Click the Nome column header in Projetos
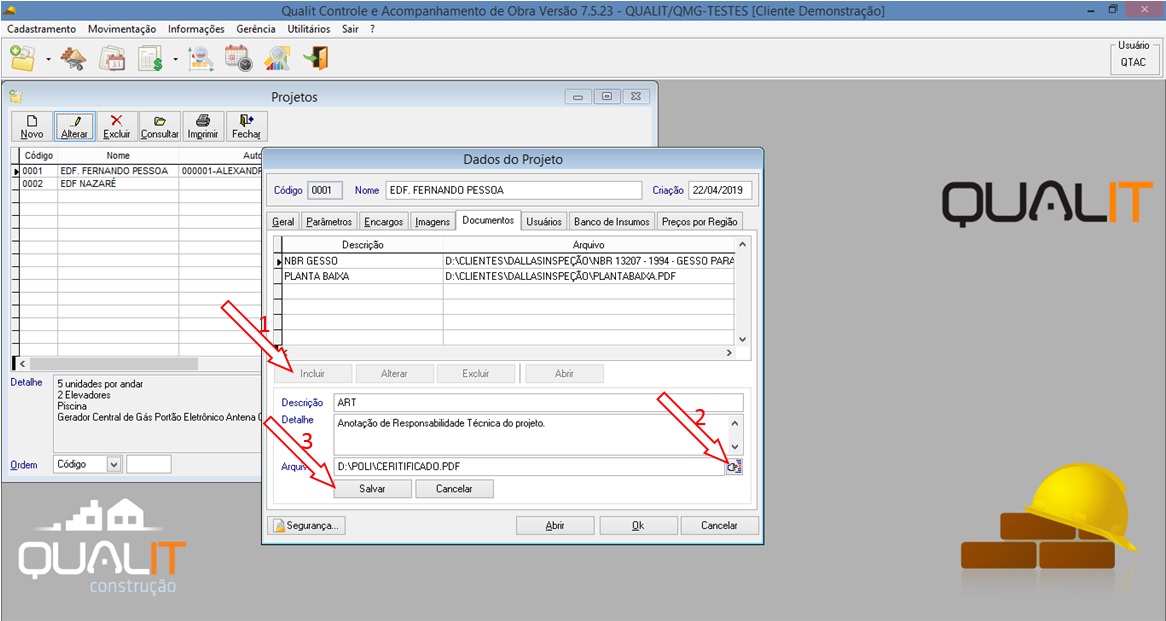The width and height of the screenshot is (1166, 621). [117, 155]
